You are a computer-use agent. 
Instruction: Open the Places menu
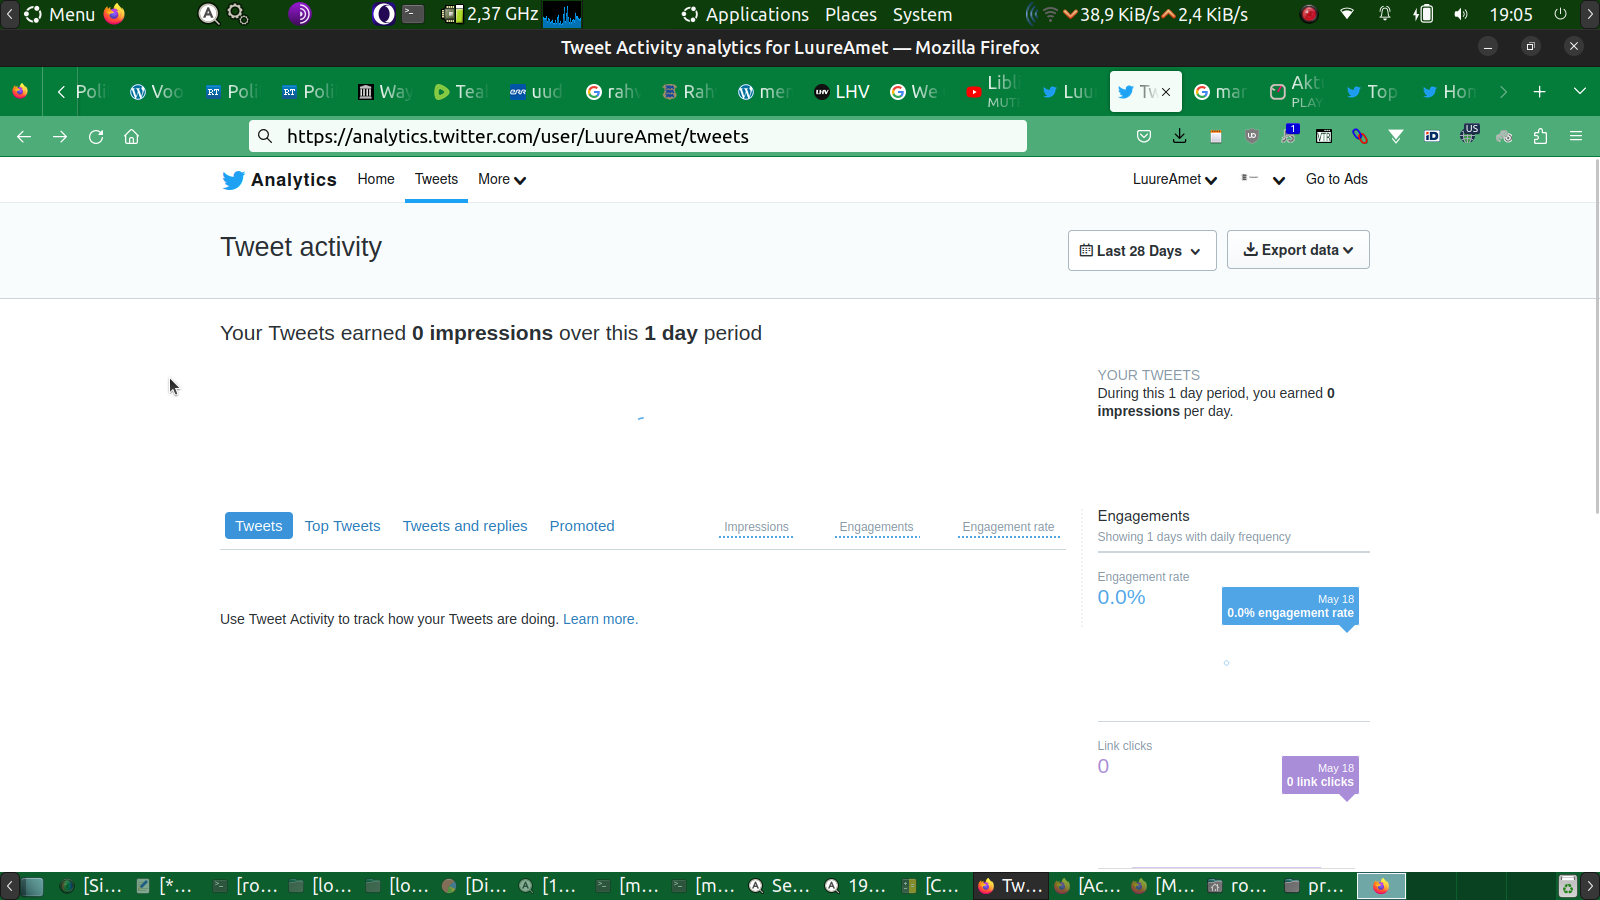851,14
